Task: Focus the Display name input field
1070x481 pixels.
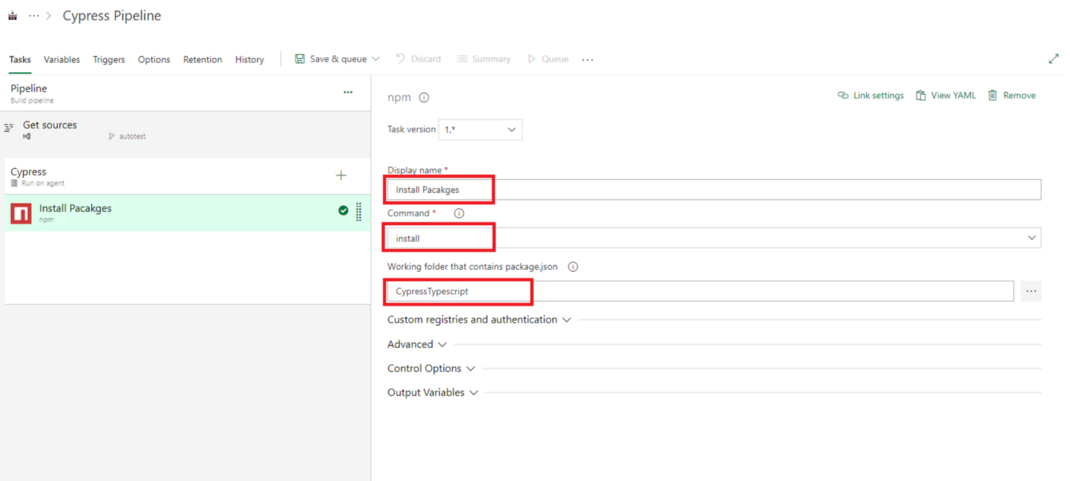Action: (714, 190)
